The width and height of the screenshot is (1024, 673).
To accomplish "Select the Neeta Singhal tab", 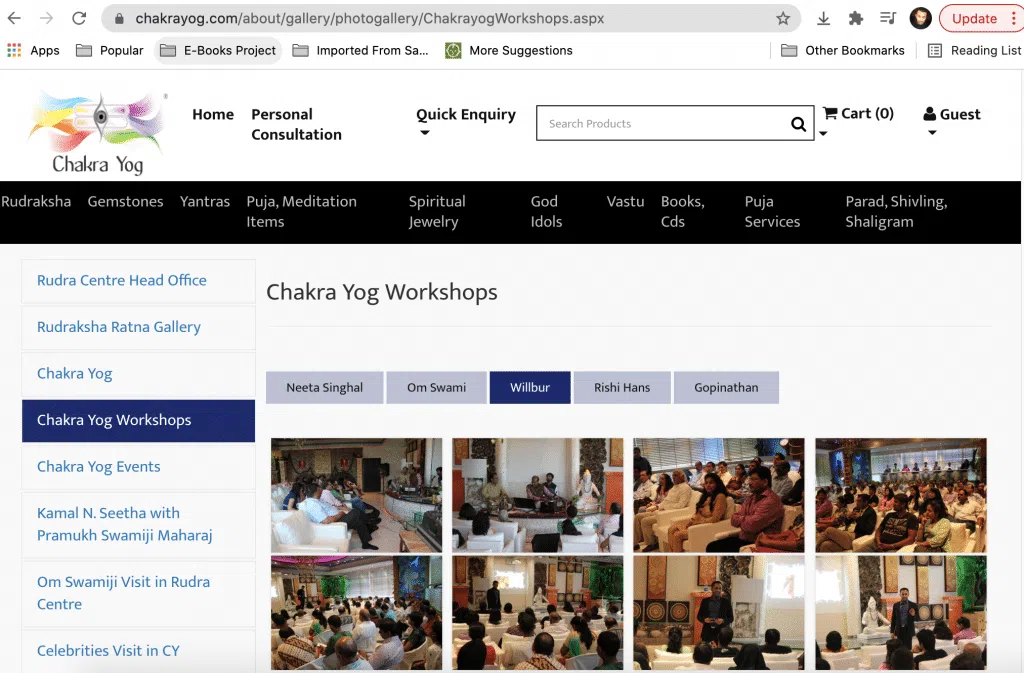I will click(324, 388).
